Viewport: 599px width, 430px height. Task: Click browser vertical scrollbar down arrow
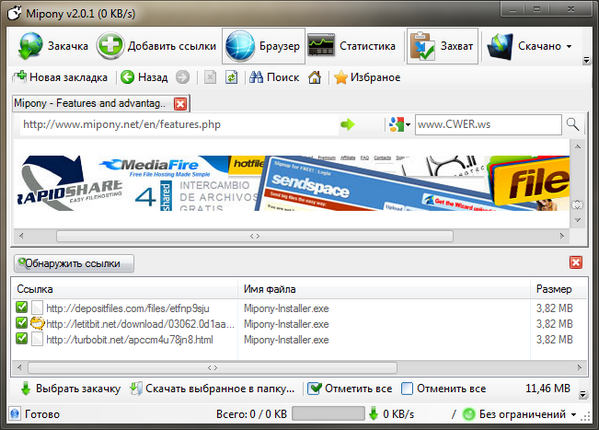pos(578,220)
